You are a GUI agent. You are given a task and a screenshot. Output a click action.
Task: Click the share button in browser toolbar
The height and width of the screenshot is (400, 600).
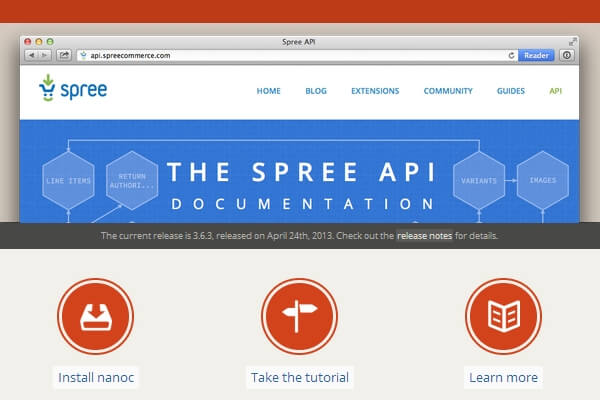coord(64,56)
